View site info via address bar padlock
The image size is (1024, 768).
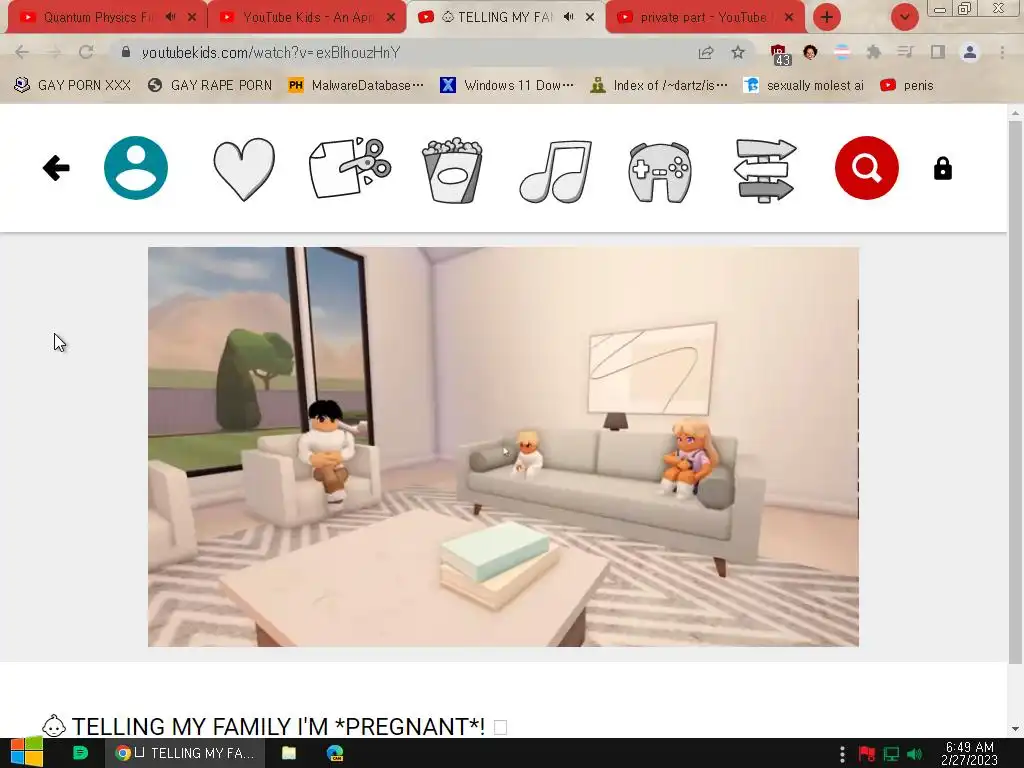coord(126,52)
